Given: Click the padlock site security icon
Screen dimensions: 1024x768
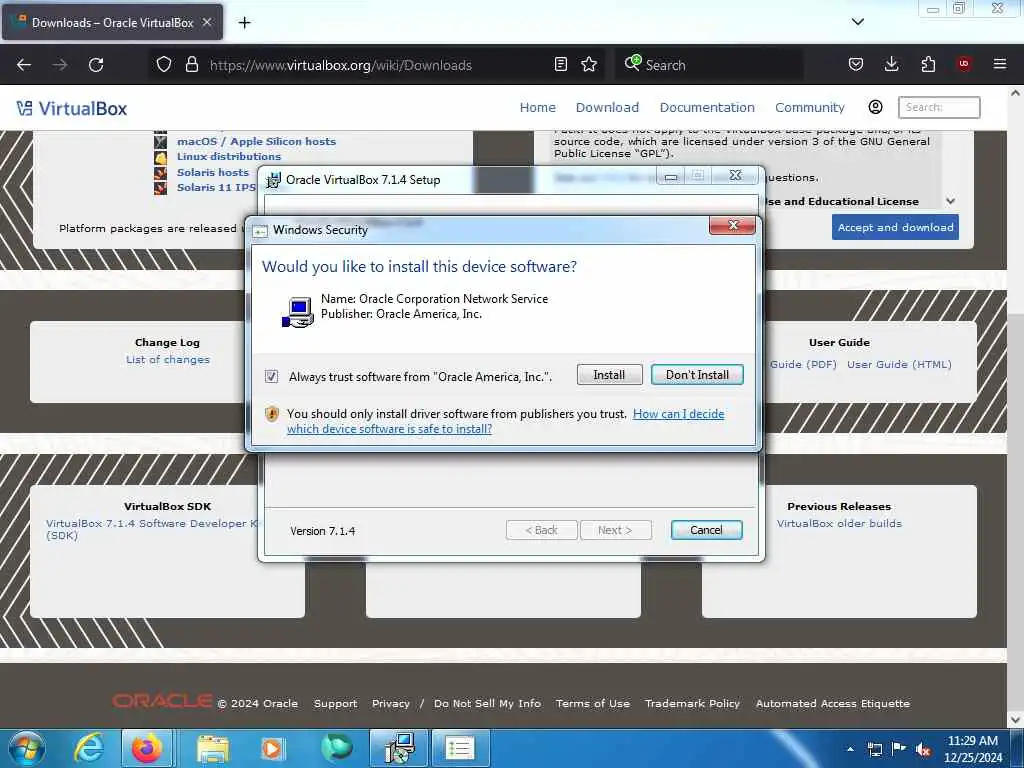Looking at the screenshot, I should point(191,65).
